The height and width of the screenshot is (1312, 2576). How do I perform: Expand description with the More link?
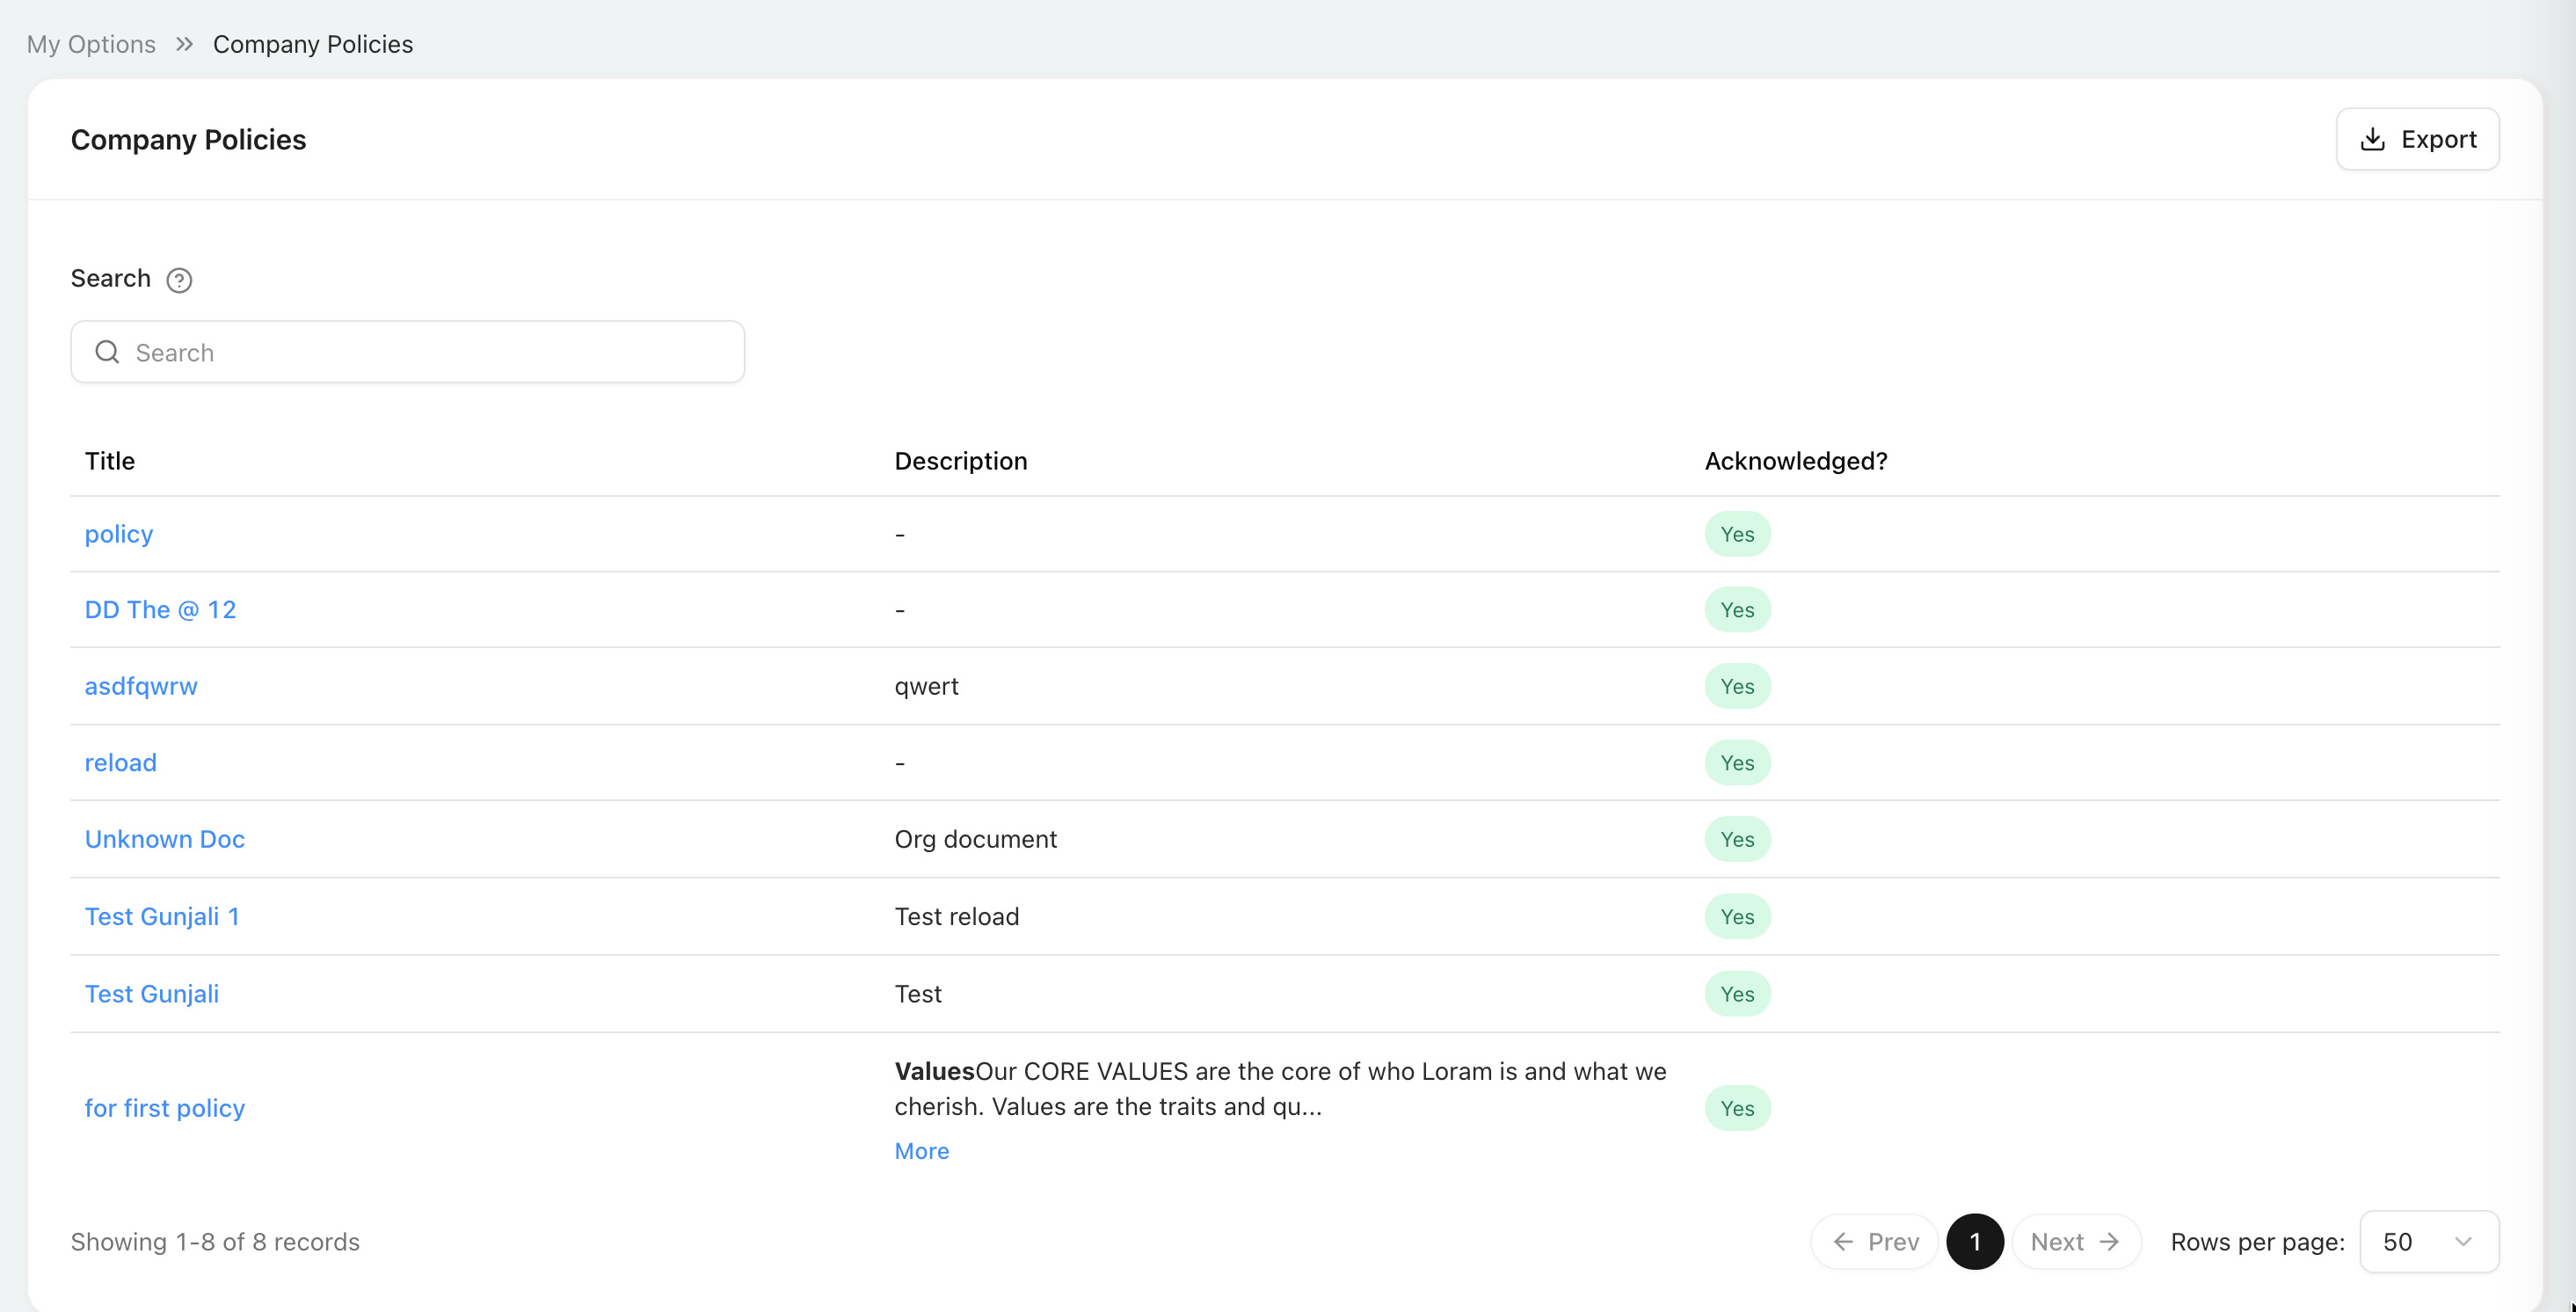click(922, 1151)
